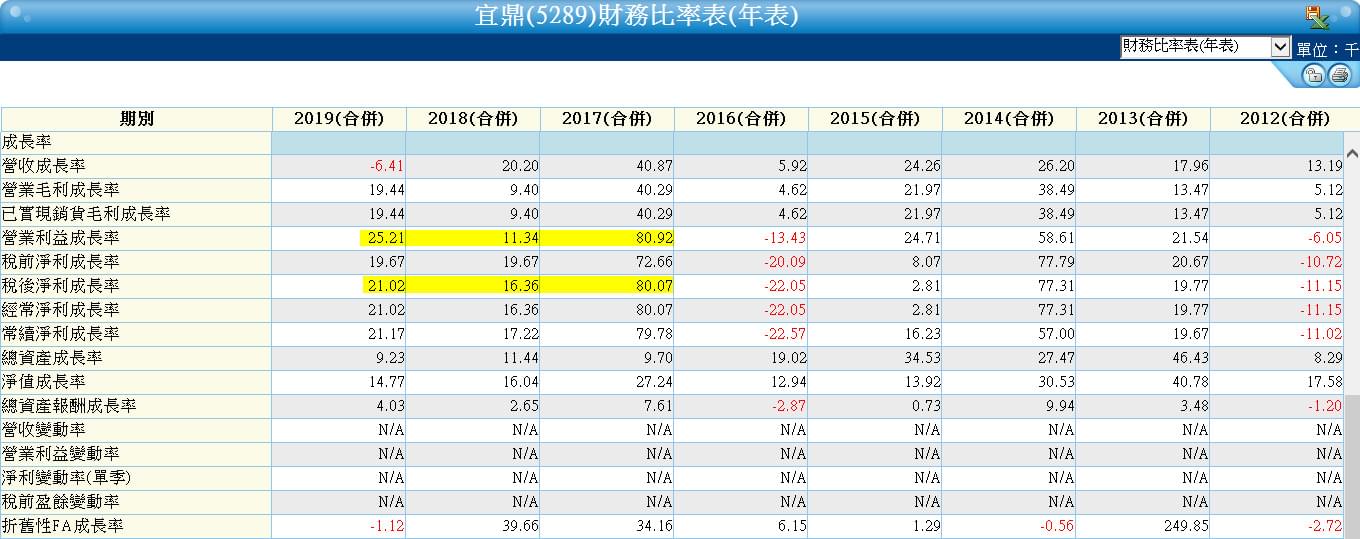Click the highlighted 80.92 cell

[x=652, y=239]
